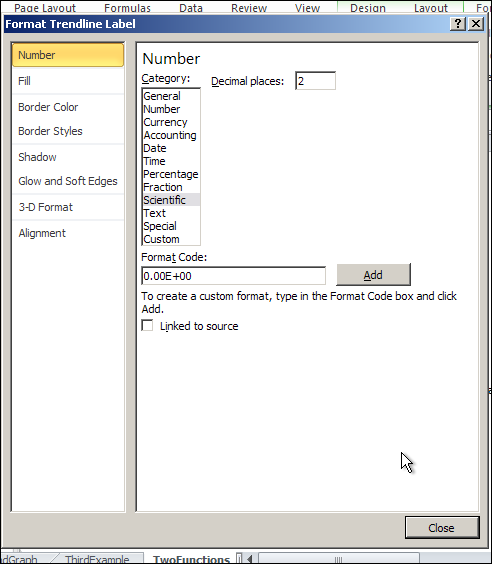Click the Close button
Viewport: 492px width, 564px height.
click(x=442, y=528)
